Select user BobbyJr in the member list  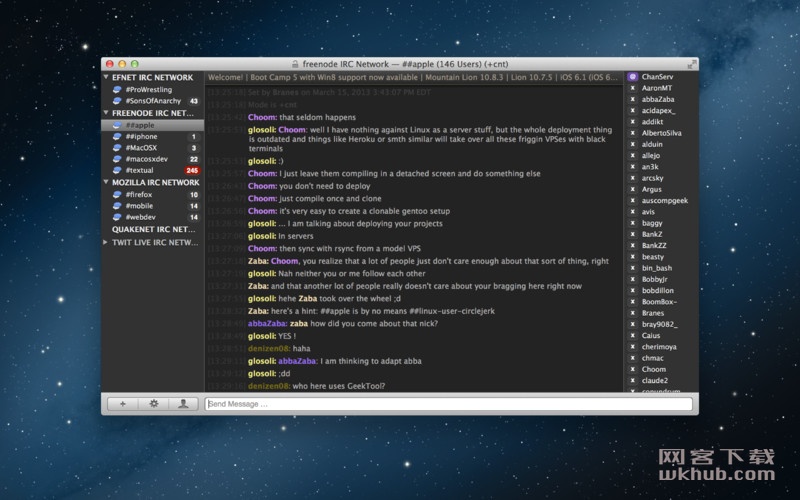tap(655, 279)
